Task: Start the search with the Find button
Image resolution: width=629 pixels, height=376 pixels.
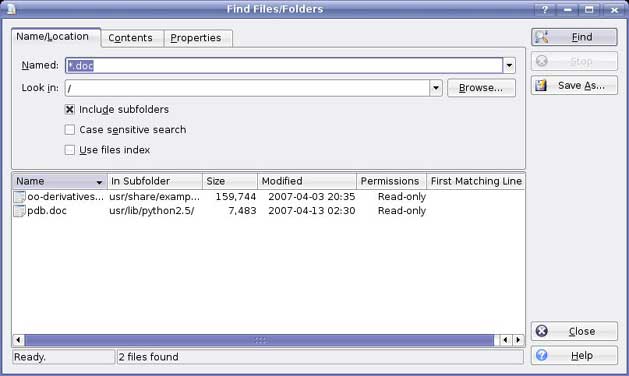Action: [574, 37]
